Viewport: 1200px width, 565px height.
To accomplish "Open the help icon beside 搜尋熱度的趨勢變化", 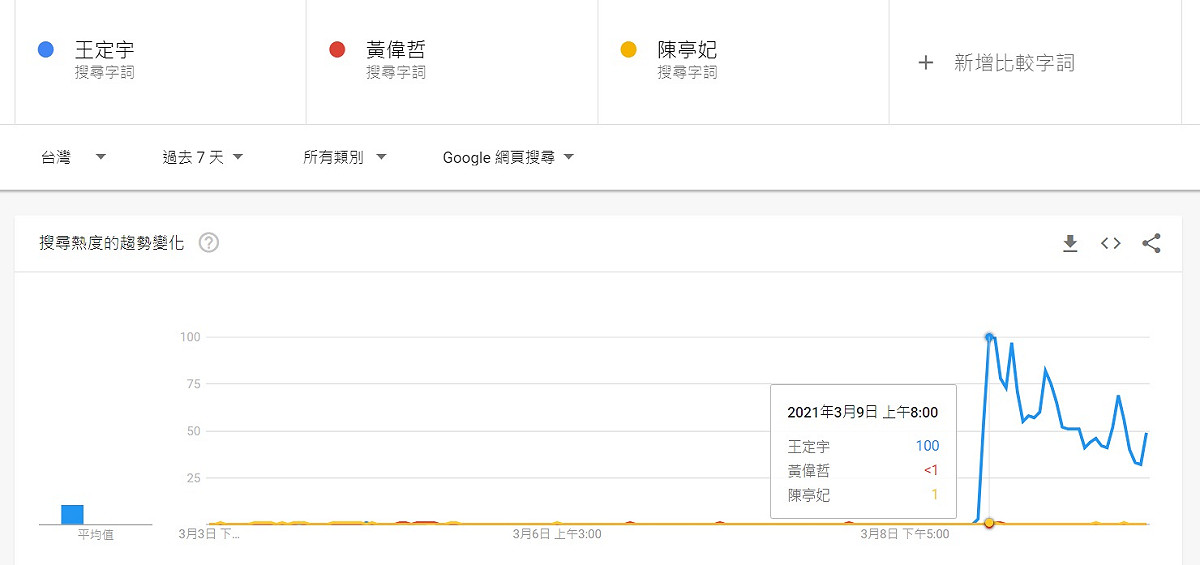I will [209, 243].
